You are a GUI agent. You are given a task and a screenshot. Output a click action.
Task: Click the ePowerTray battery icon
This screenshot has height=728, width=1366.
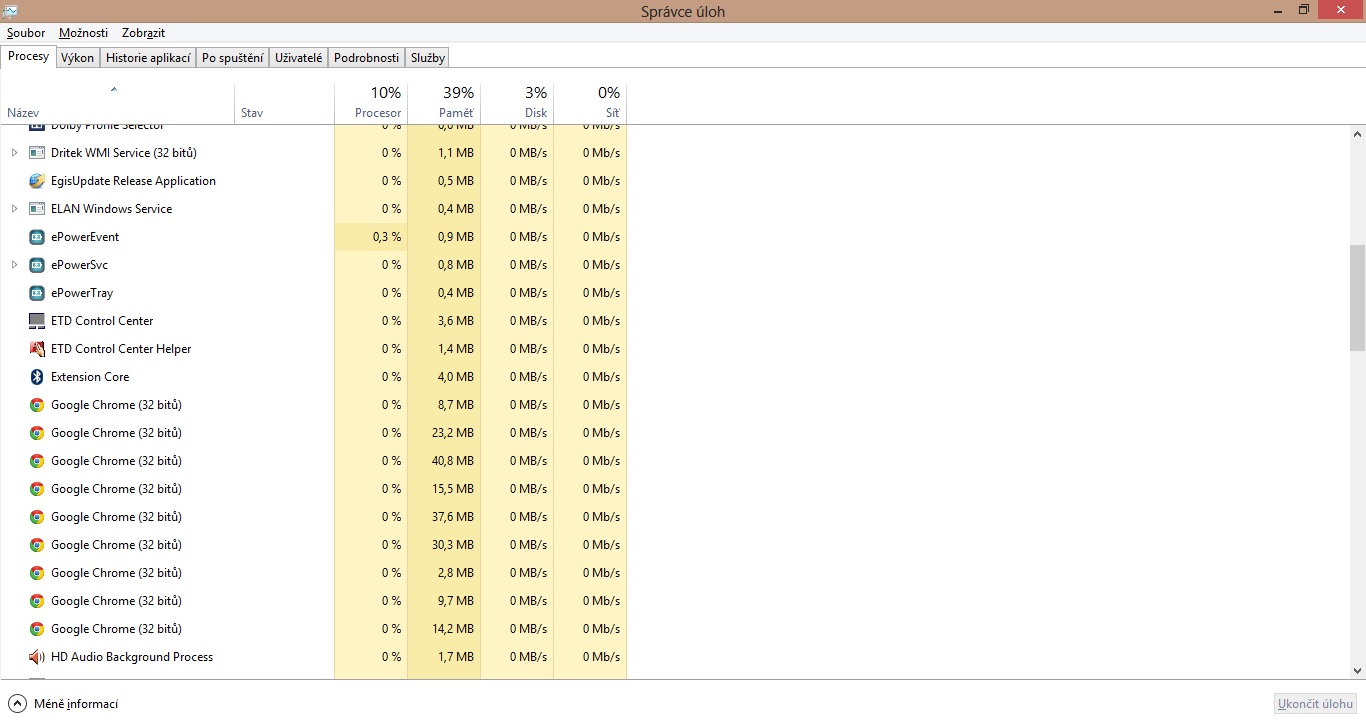tap(37, 293)
